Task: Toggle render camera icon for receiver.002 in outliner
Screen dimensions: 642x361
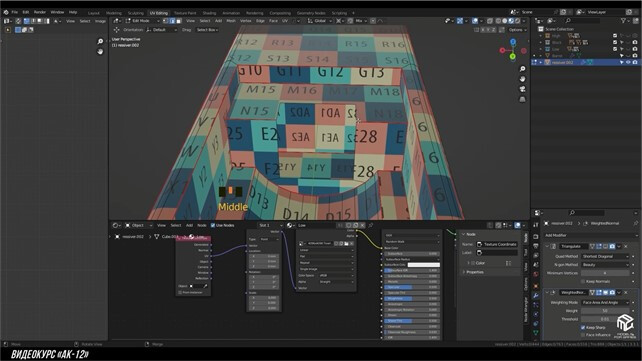Action: (635, 62)
